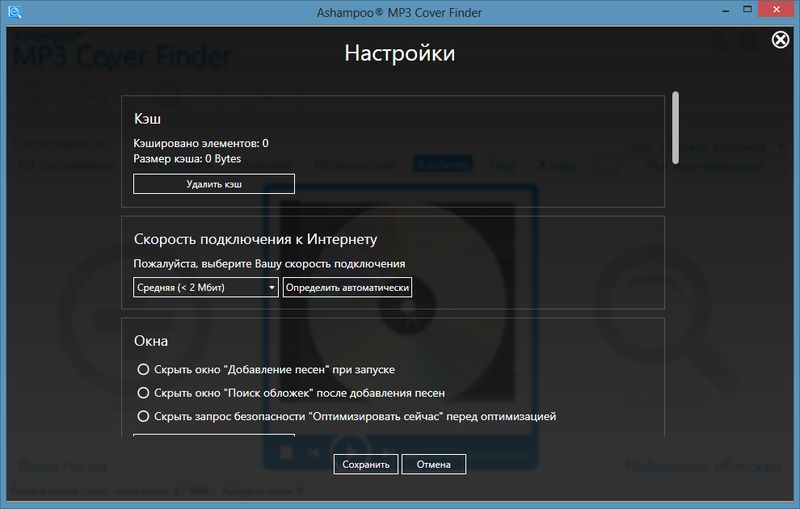Close the settings overlay with X icon
800x509 pixels.
coord(780,40)
